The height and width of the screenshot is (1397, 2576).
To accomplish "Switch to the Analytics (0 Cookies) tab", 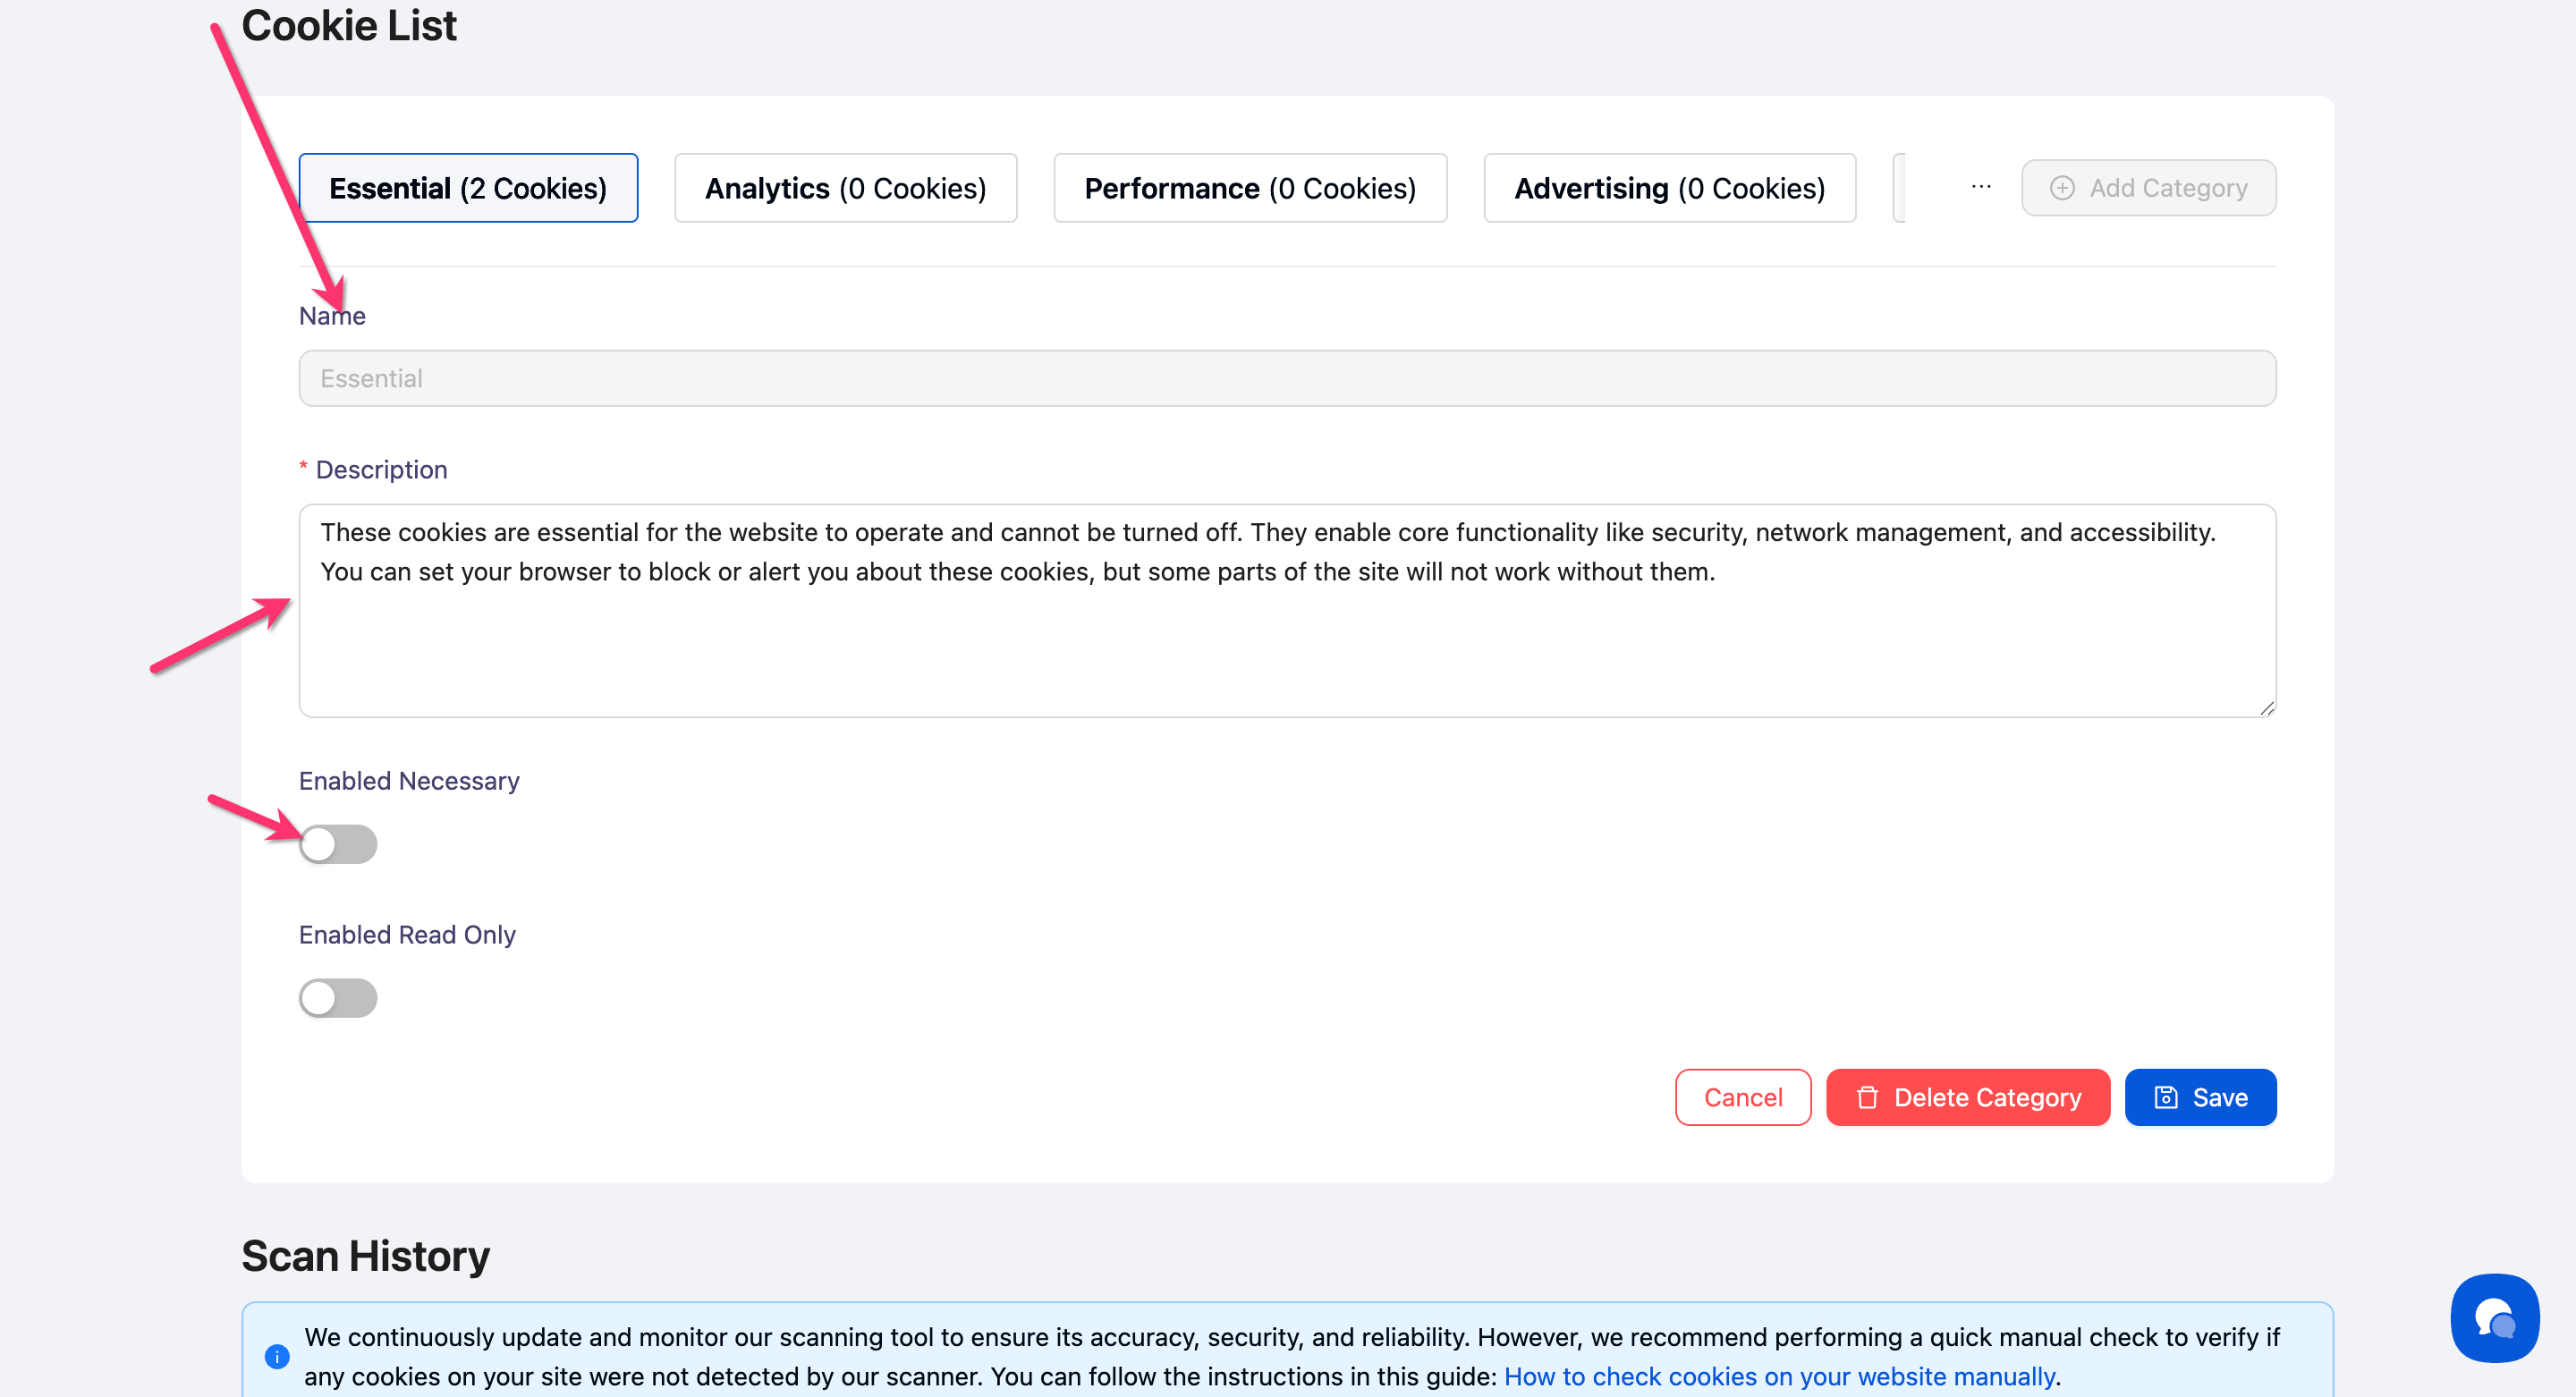I will pyautogui.click(x=845, y=188).
